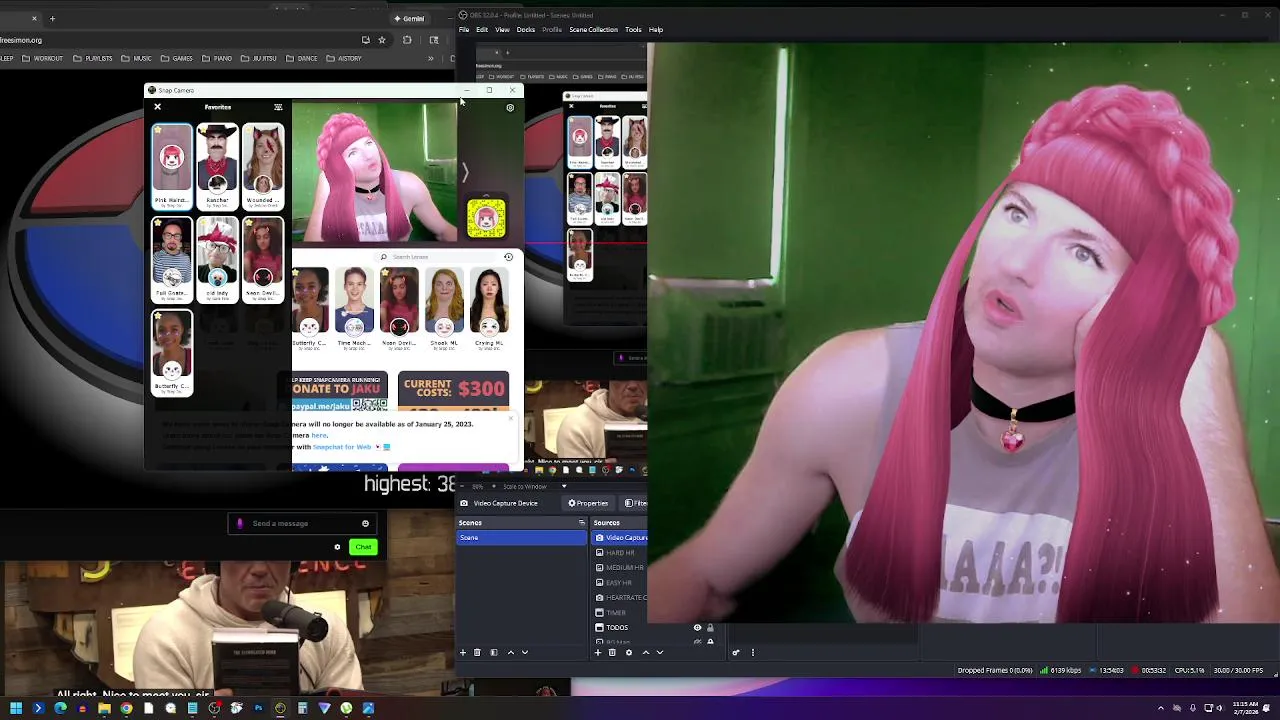This screenshot has width=1280, height=720.
Task: Toggle visibility eye of TODOS source
Action: [697, 628]
